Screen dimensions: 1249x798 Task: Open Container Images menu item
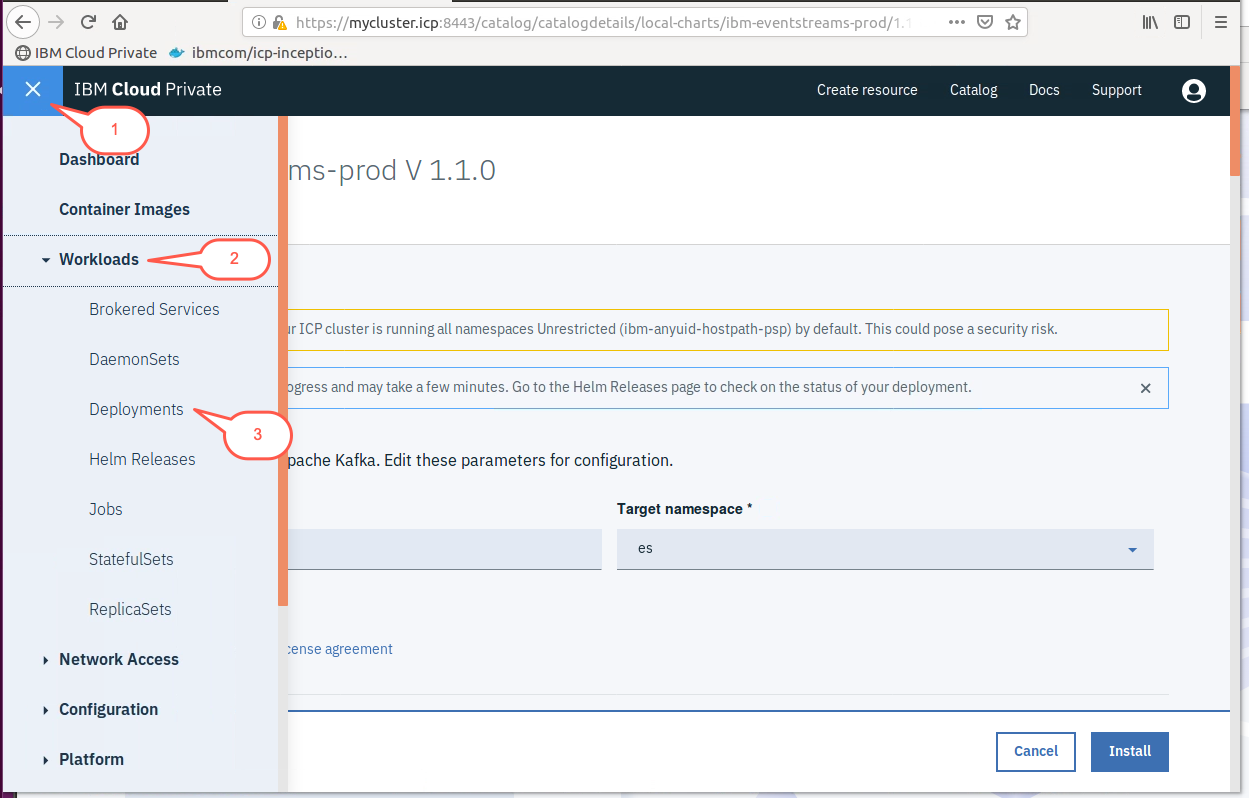(124, 209)
